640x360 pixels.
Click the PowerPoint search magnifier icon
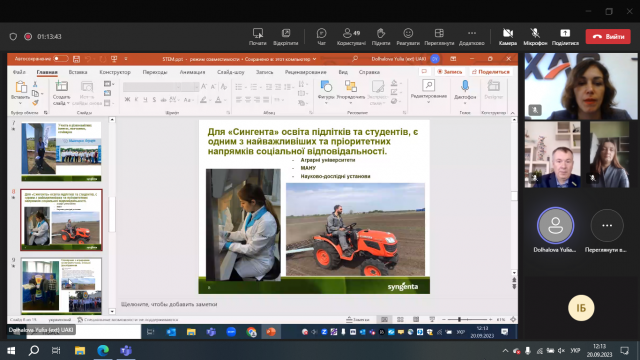coord(355,59)
